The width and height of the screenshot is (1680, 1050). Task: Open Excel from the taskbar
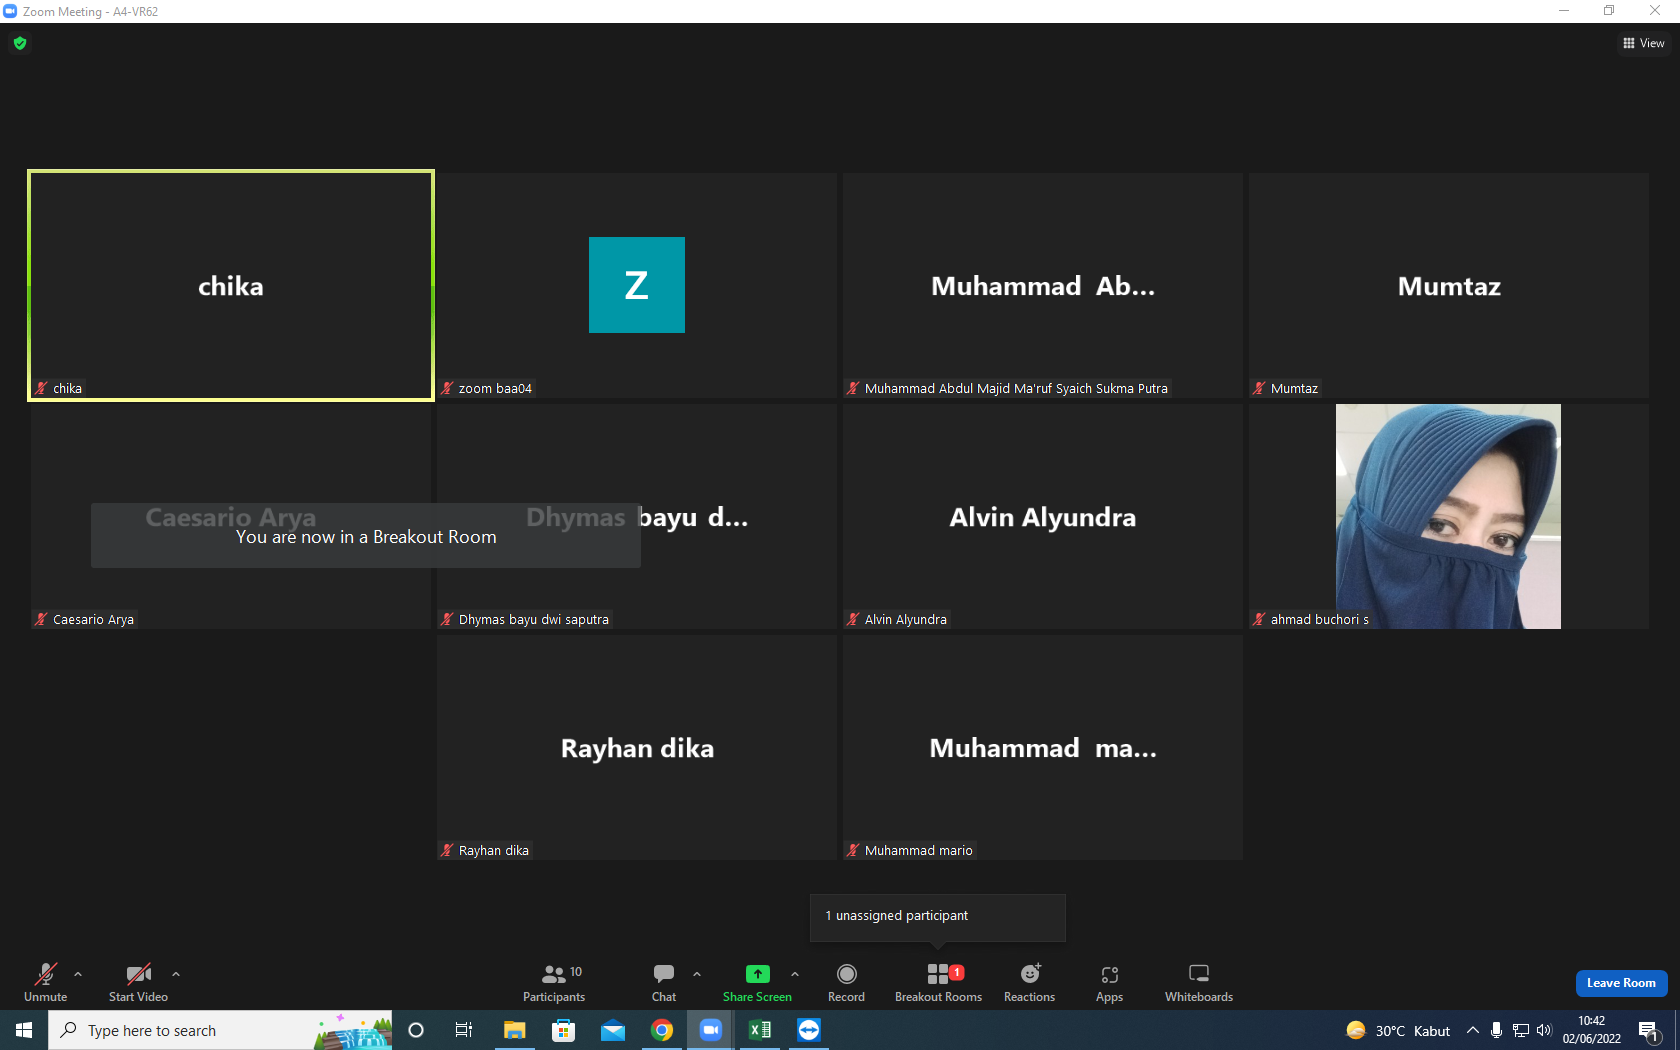[759, 1030]
